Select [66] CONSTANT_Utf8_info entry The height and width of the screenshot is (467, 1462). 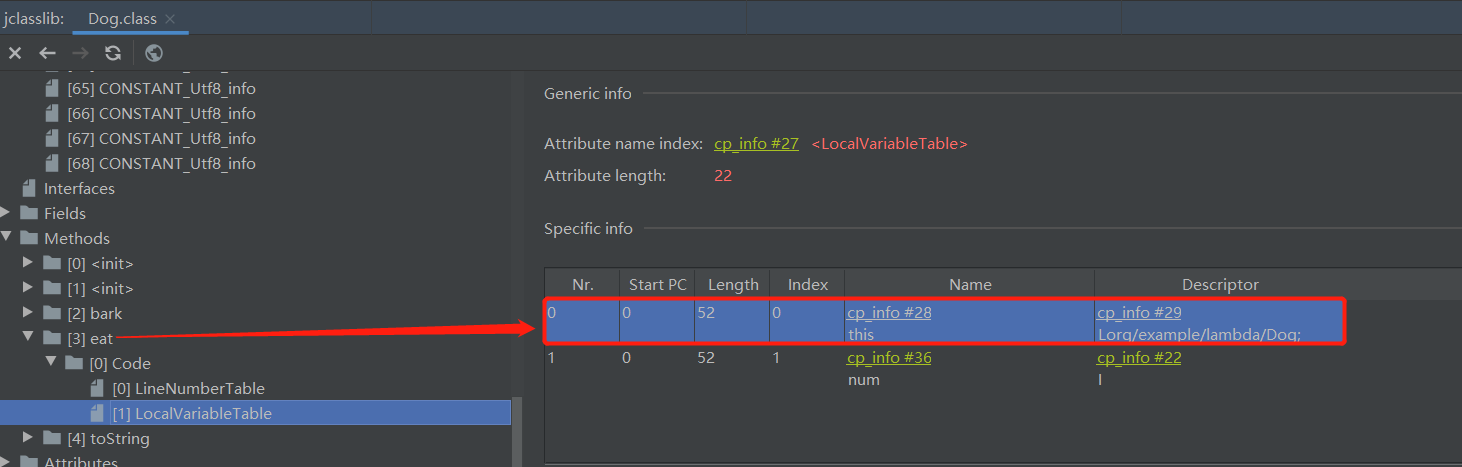[161, 113]
